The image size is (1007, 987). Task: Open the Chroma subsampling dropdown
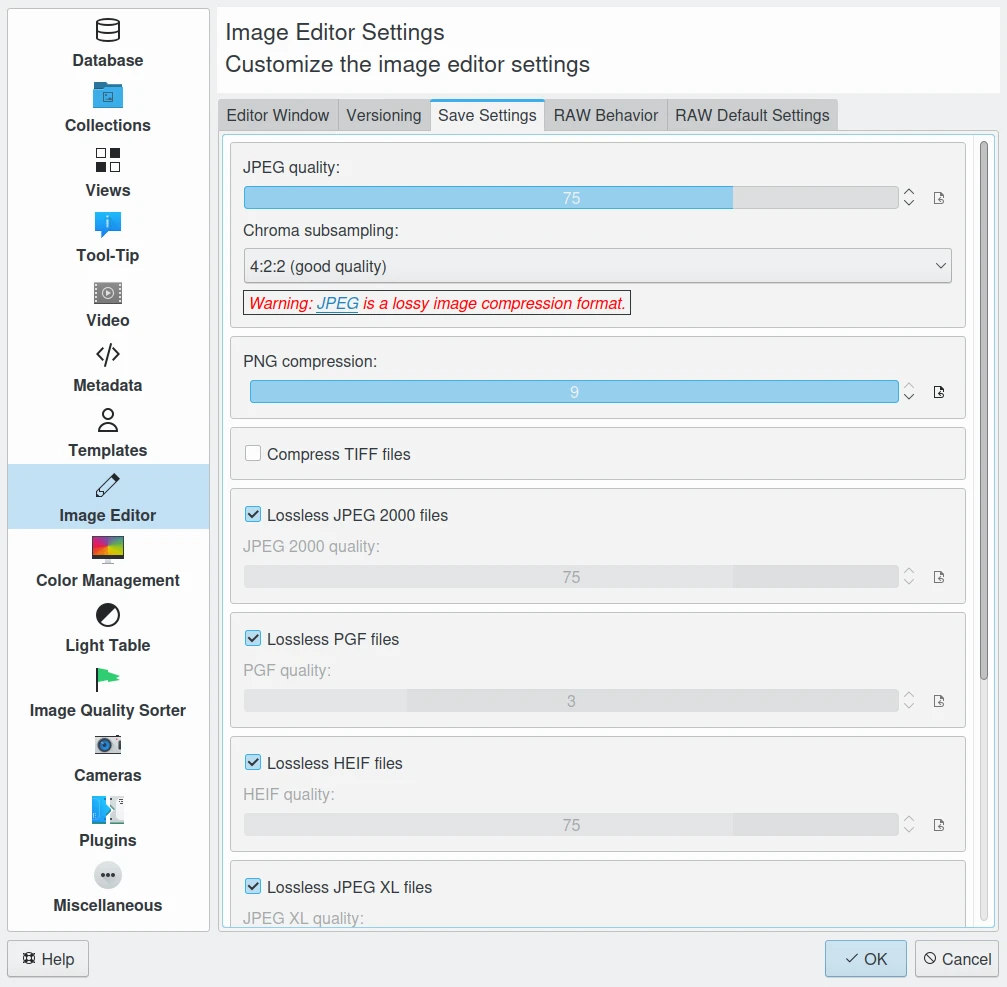(x=597, y=266)
